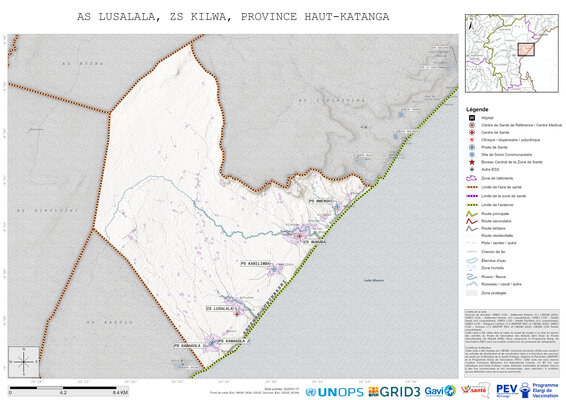This screenshot has width=566, height=400.
Task: Click the Autre ESS legend symbol
Action: [x=471, y=169]
